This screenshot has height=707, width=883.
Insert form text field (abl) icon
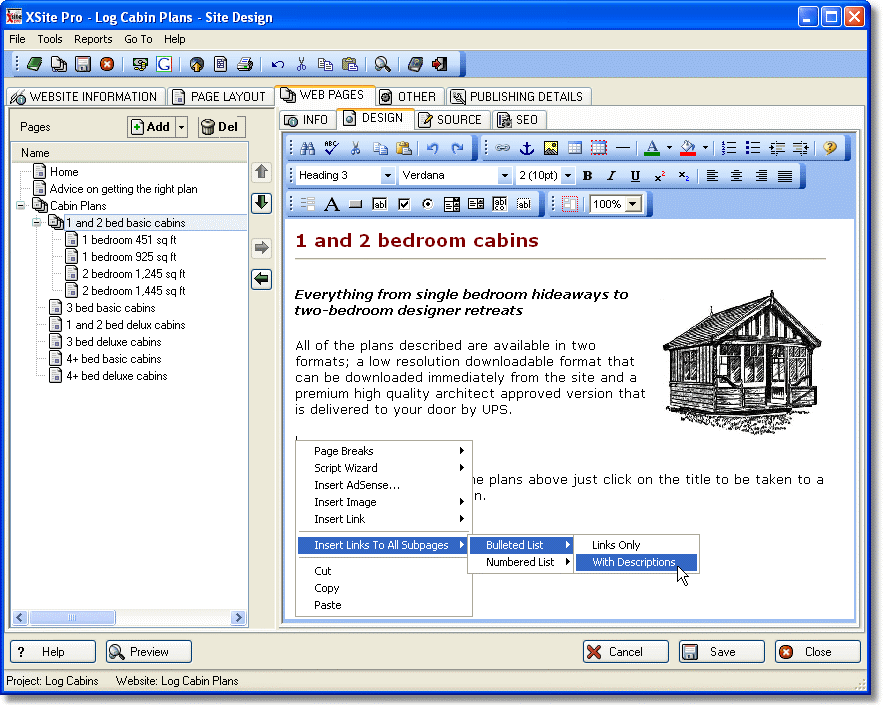[x=380, y=204]
